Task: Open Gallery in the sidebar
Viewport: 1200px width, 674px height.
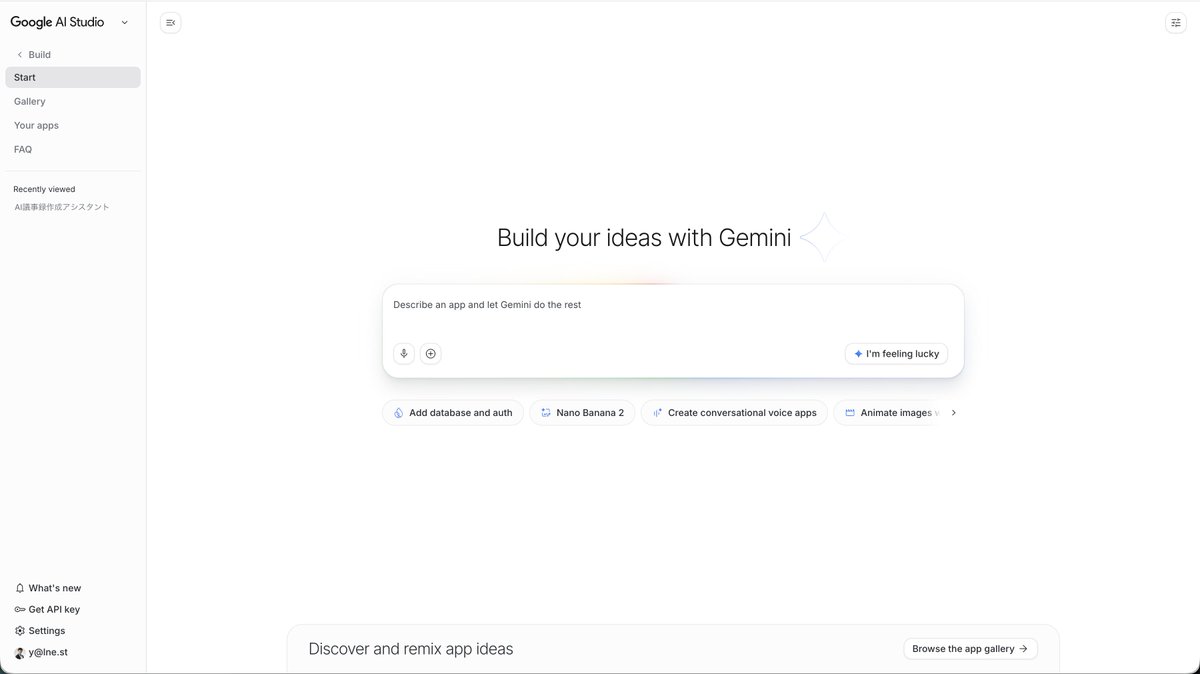Action: pos(73,101)
